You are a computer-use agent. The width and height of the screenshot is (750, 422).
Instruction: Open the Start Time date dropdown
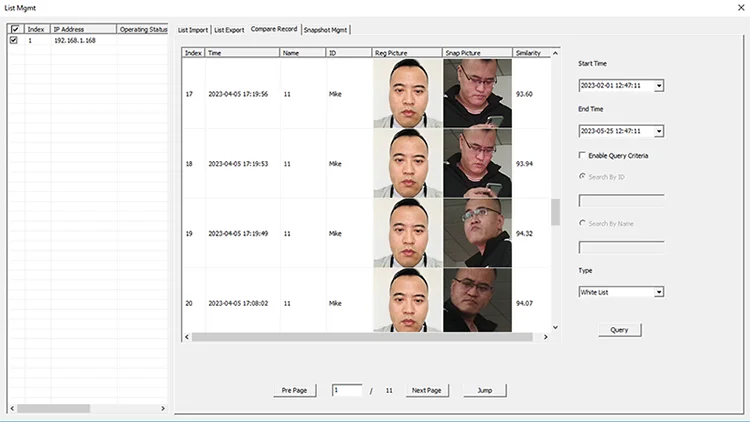tap(659, 86)
